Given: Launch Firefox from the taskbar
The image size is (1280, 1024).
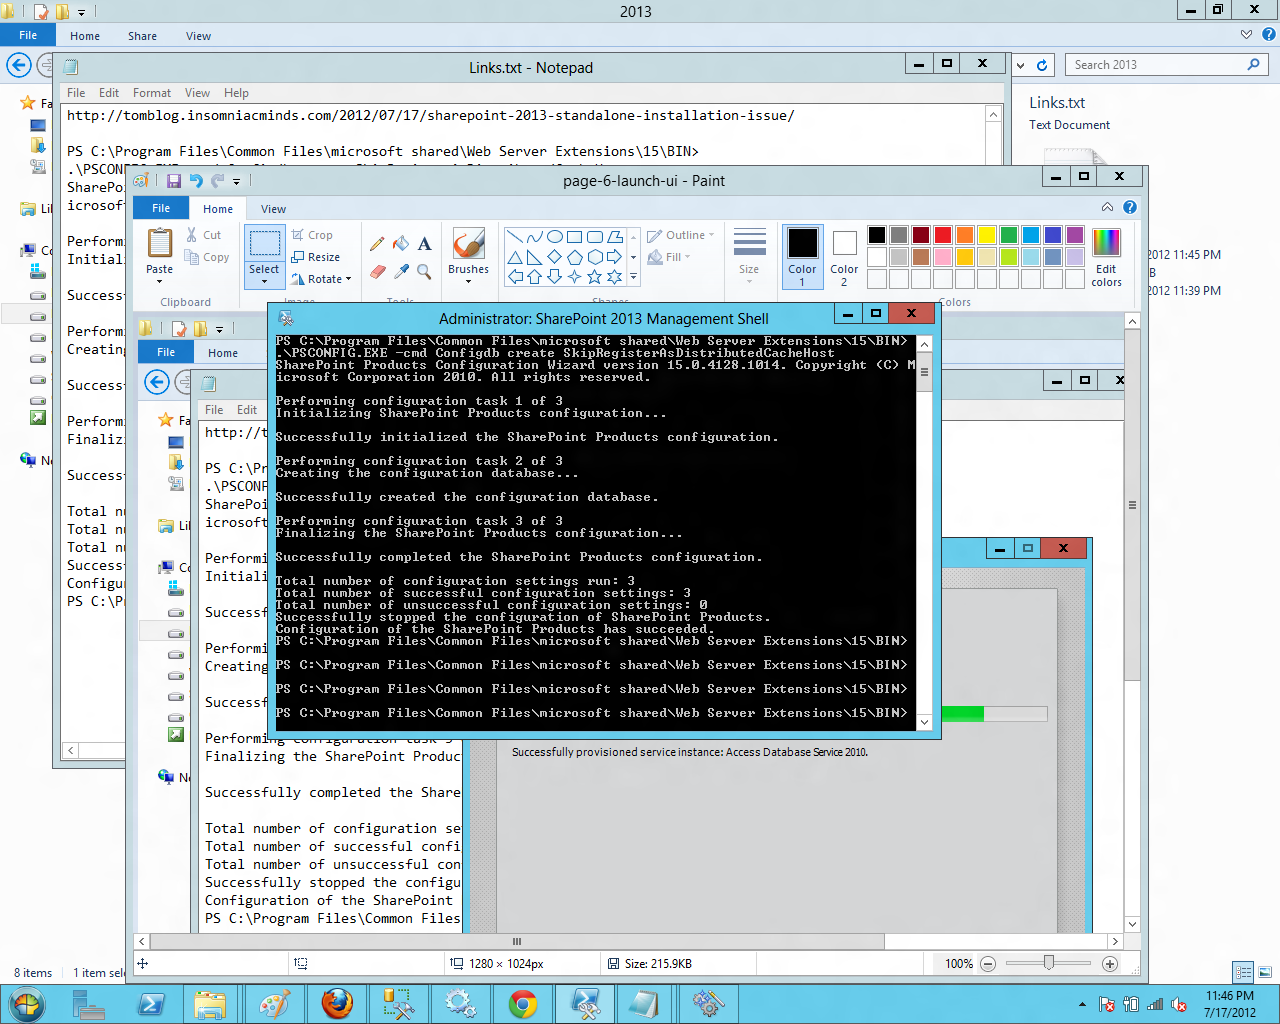Looking at the screenshot, I should (337, 1003).
